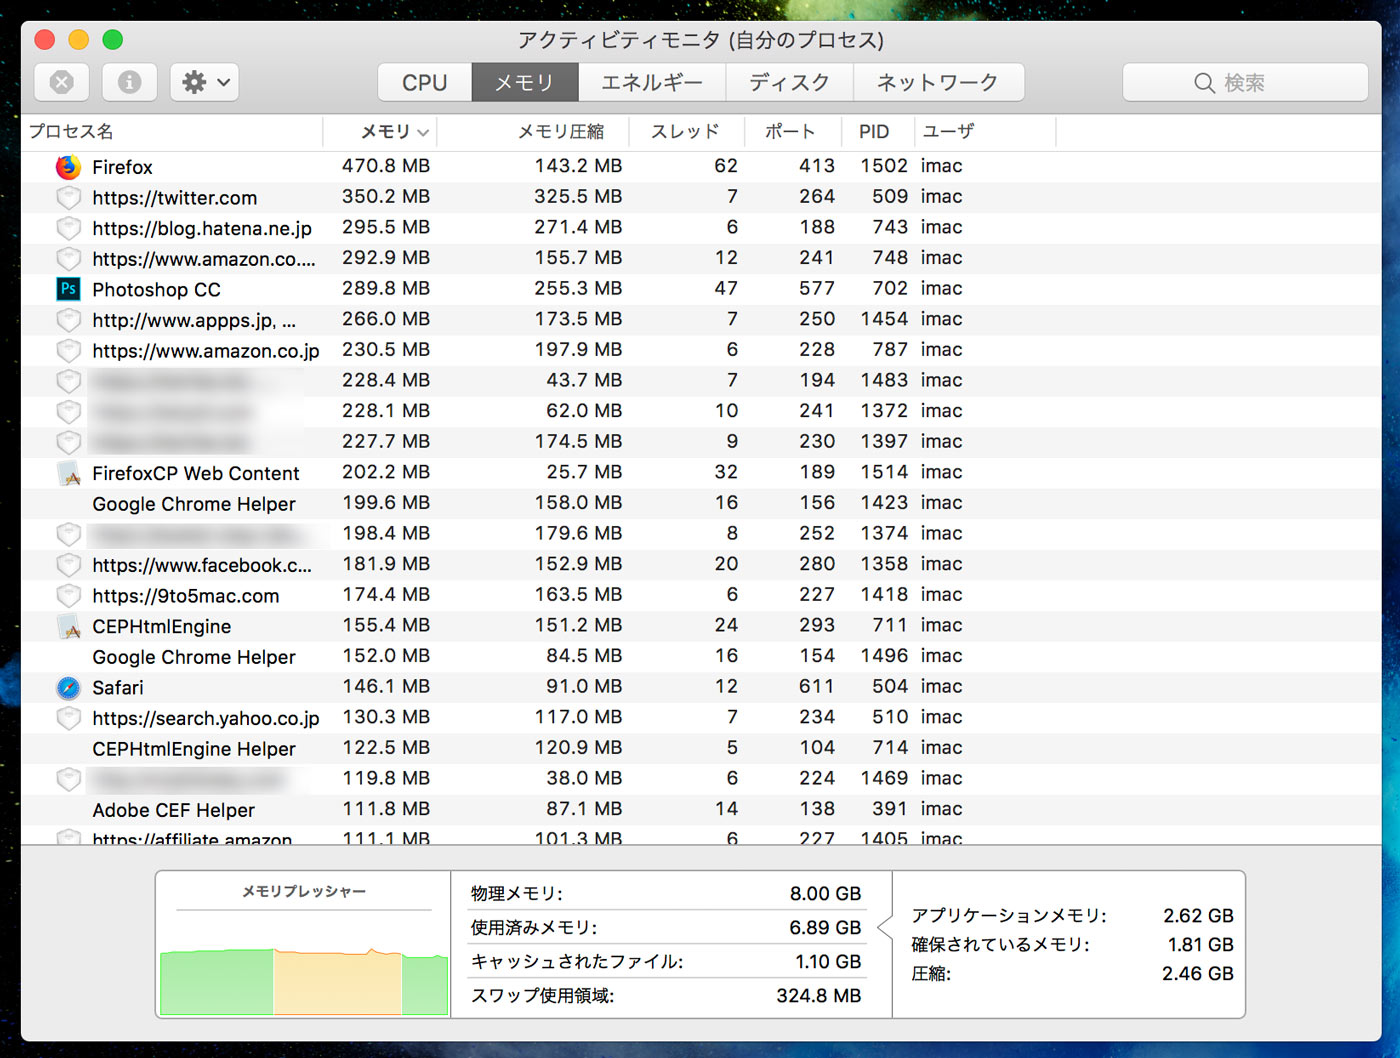Click the 検索 search field
Screen dimensions: 1400x1058
coord(1245,83)
